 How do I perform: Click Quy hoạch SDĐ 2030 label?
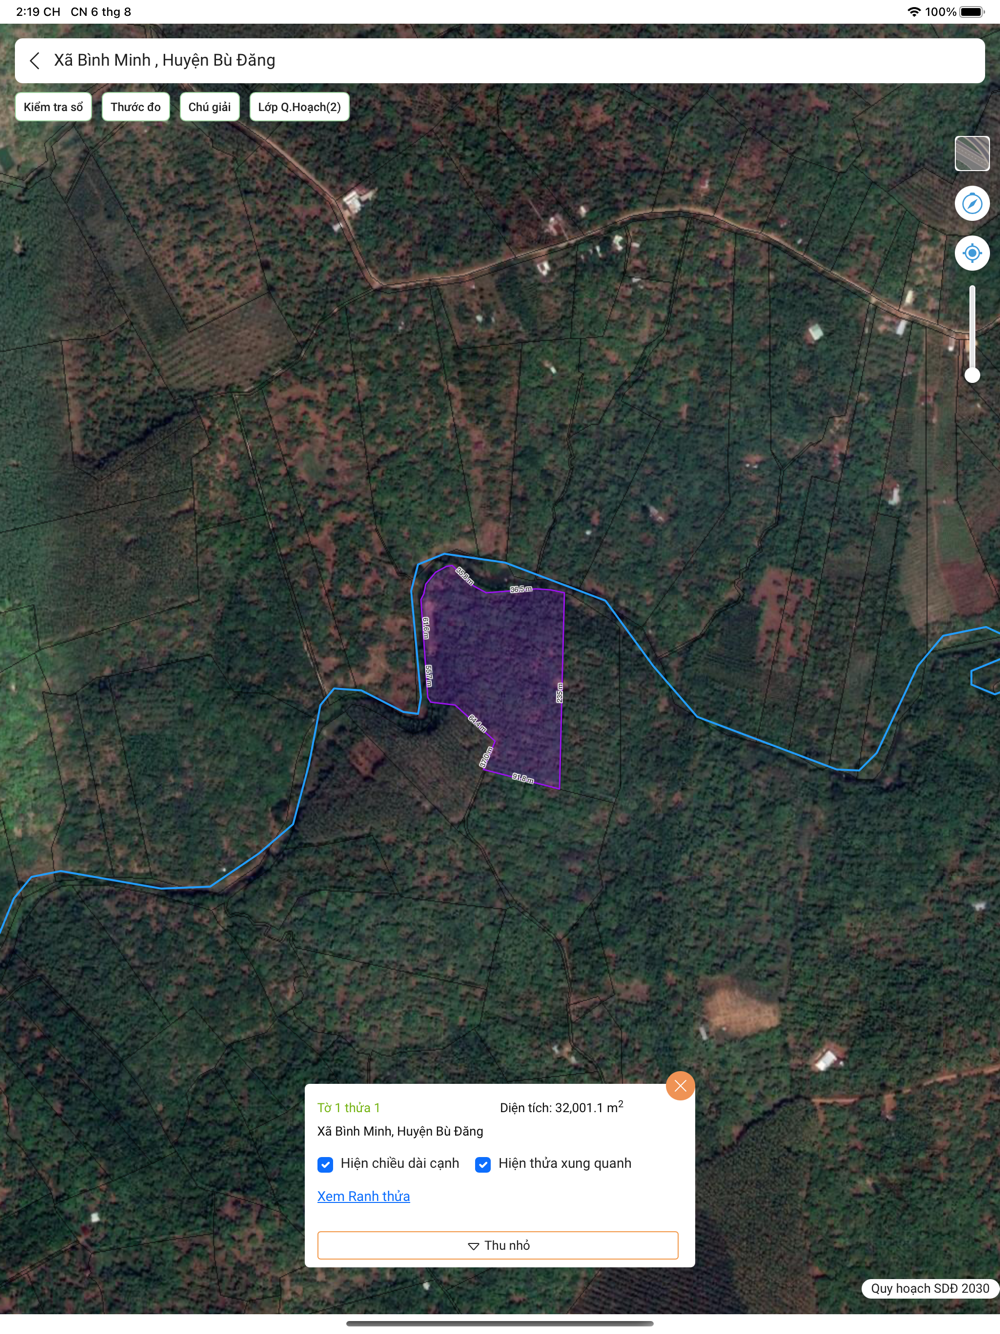(930, 1288)
